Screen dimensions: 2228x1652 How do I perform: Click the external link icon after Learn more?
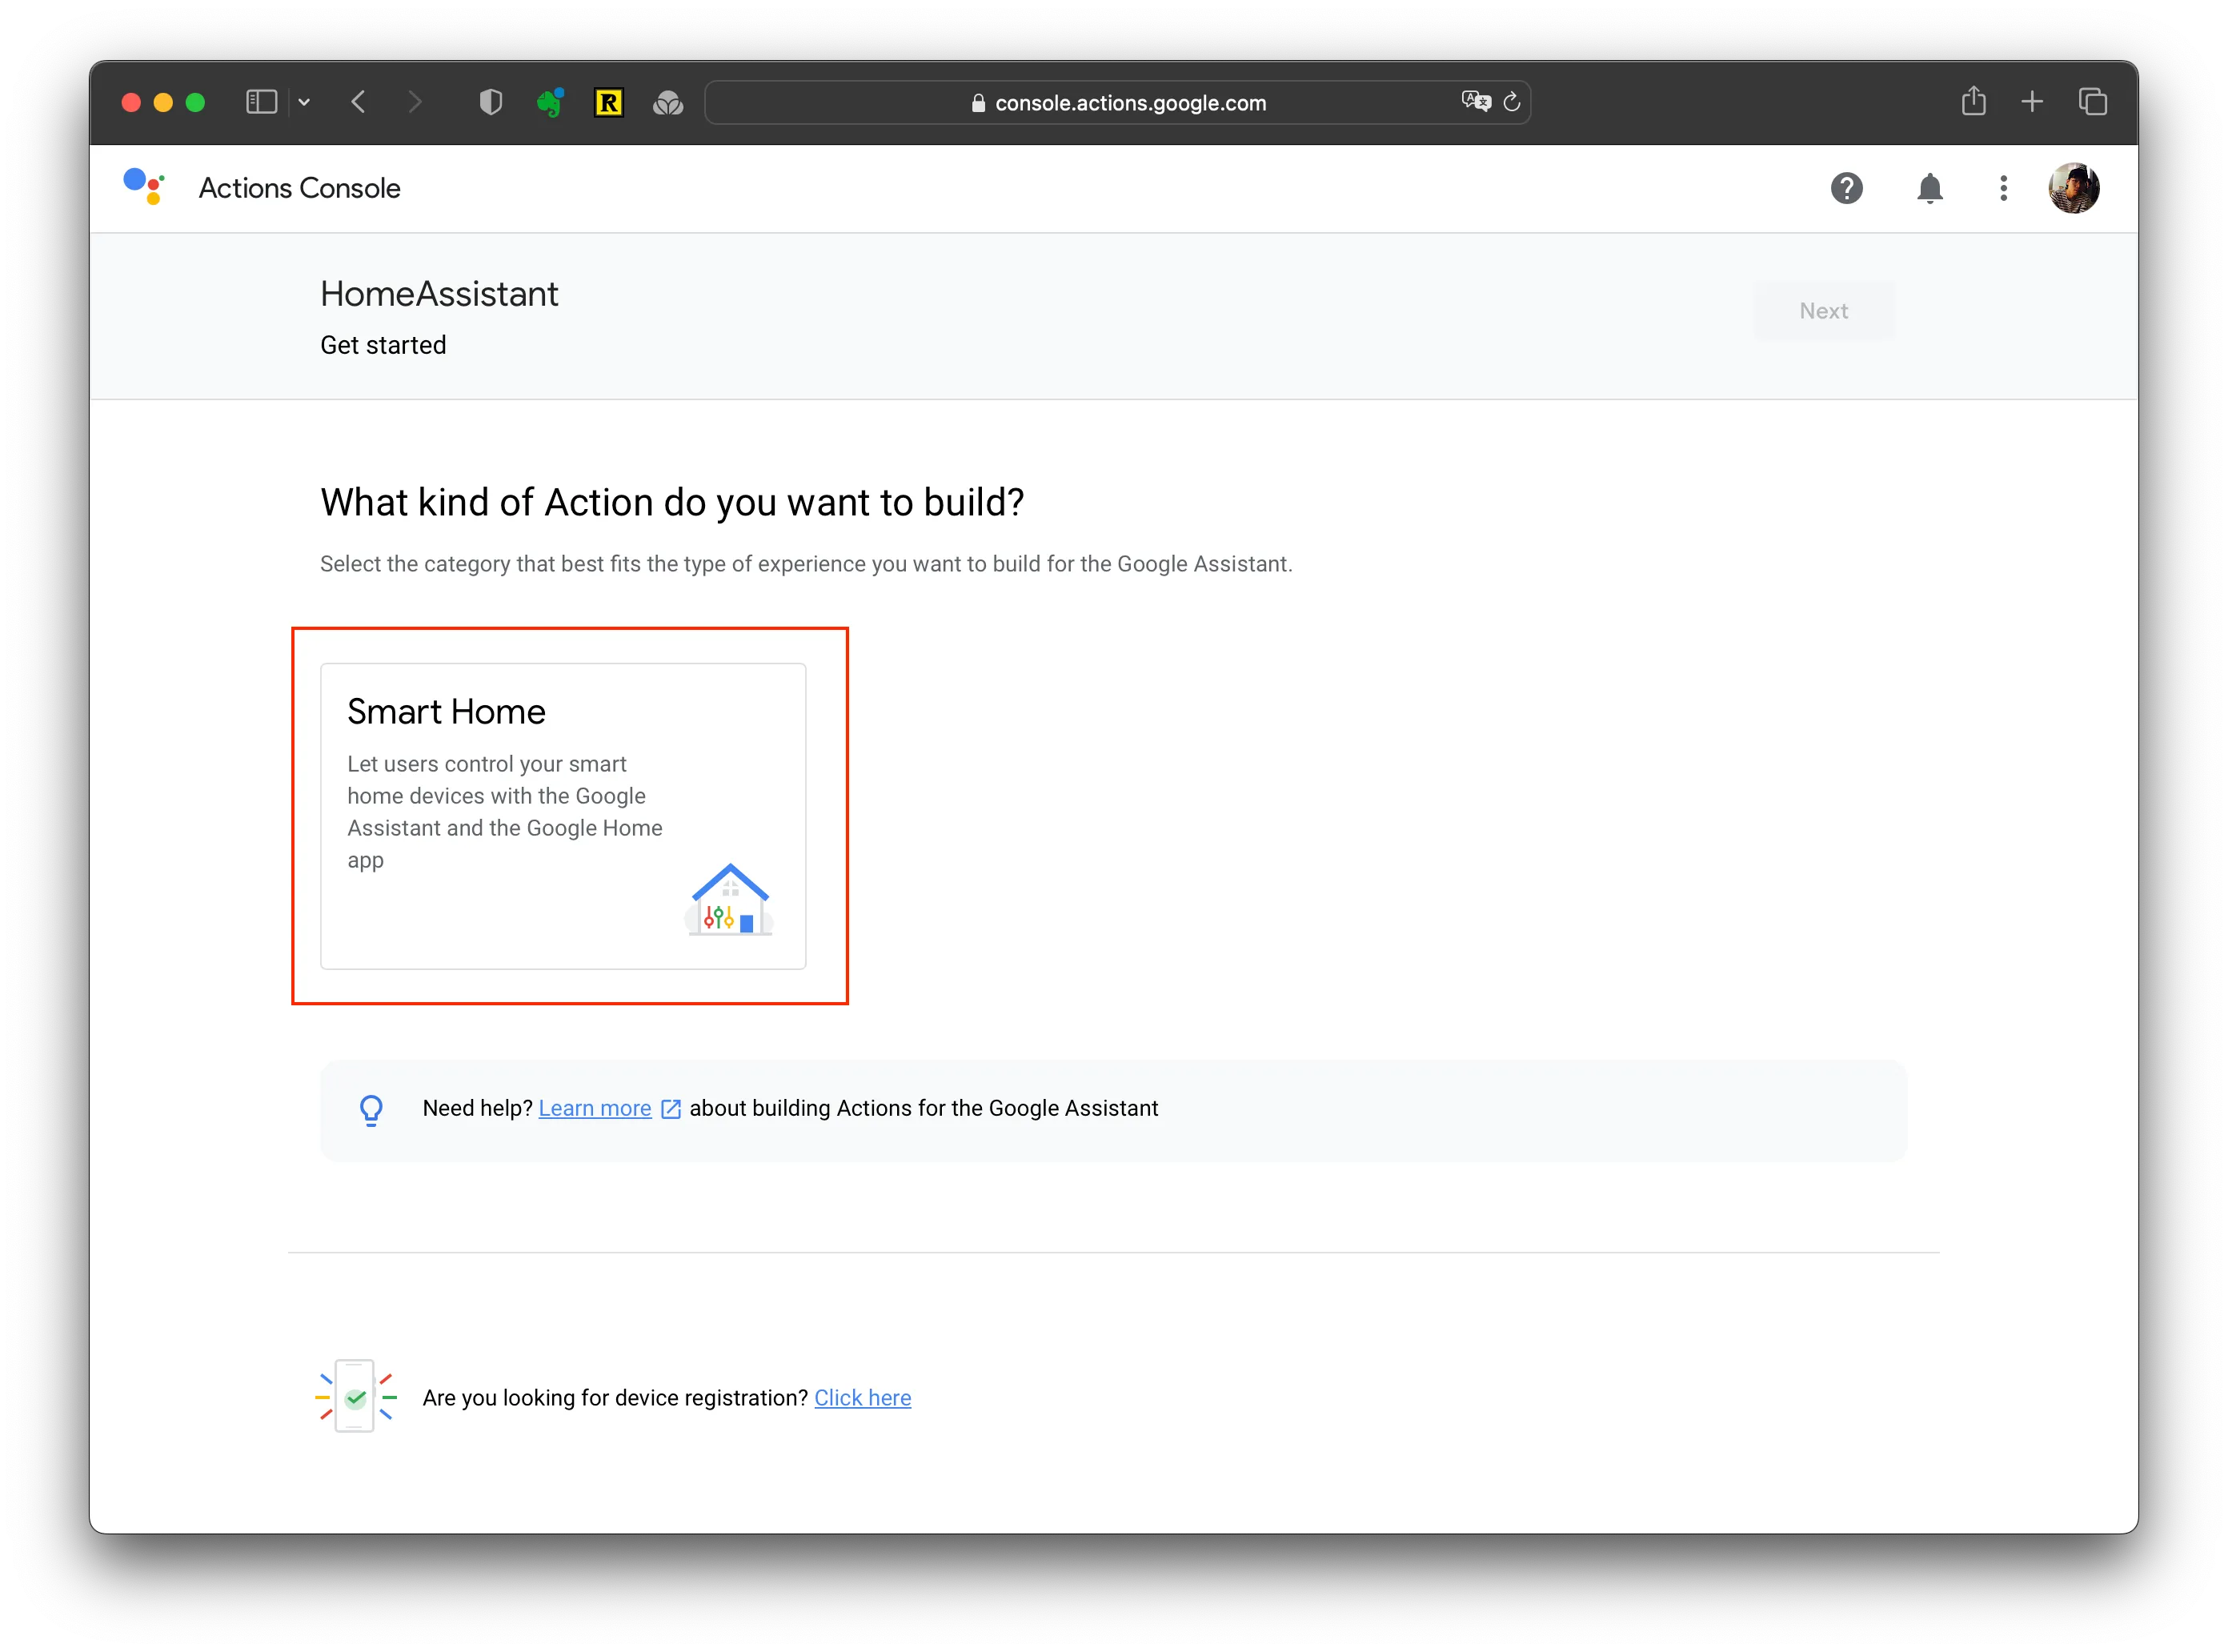(671, 1109)
